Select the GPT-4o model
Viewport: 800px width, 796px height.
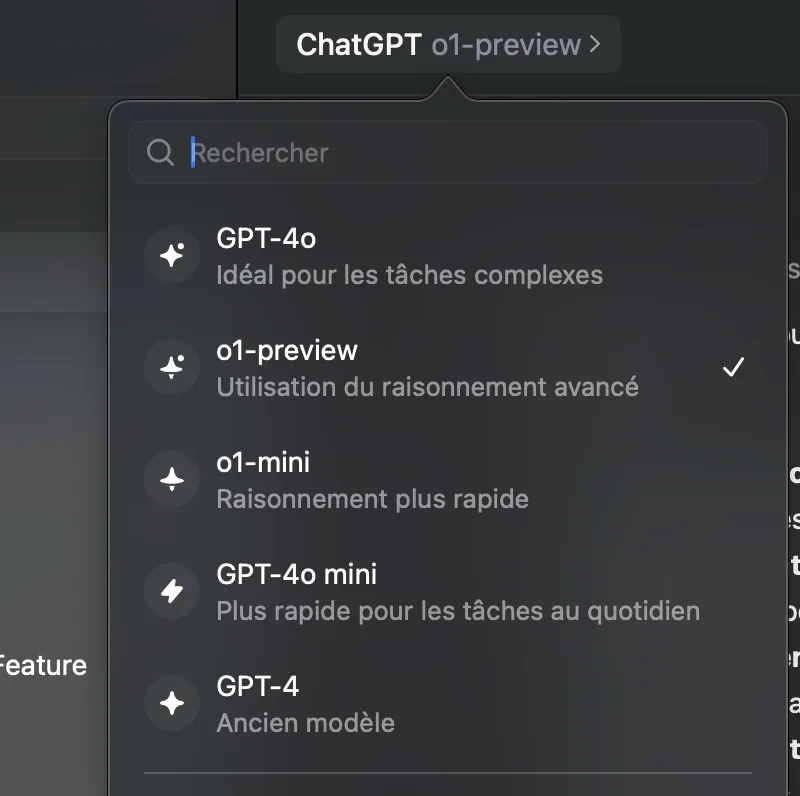[x=447, y=255]
